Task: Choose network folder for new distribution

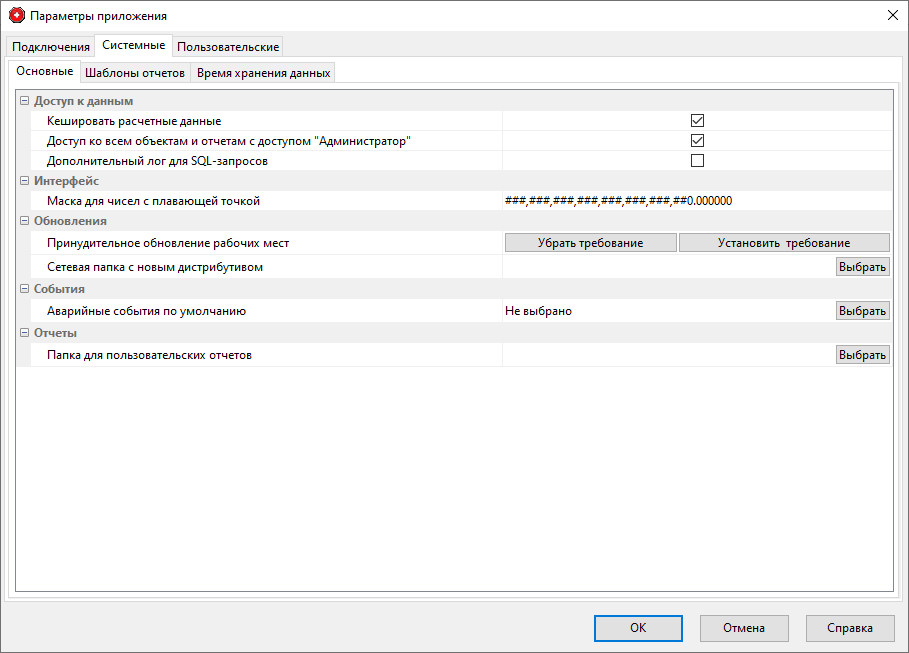Action: tap(862, 267)
